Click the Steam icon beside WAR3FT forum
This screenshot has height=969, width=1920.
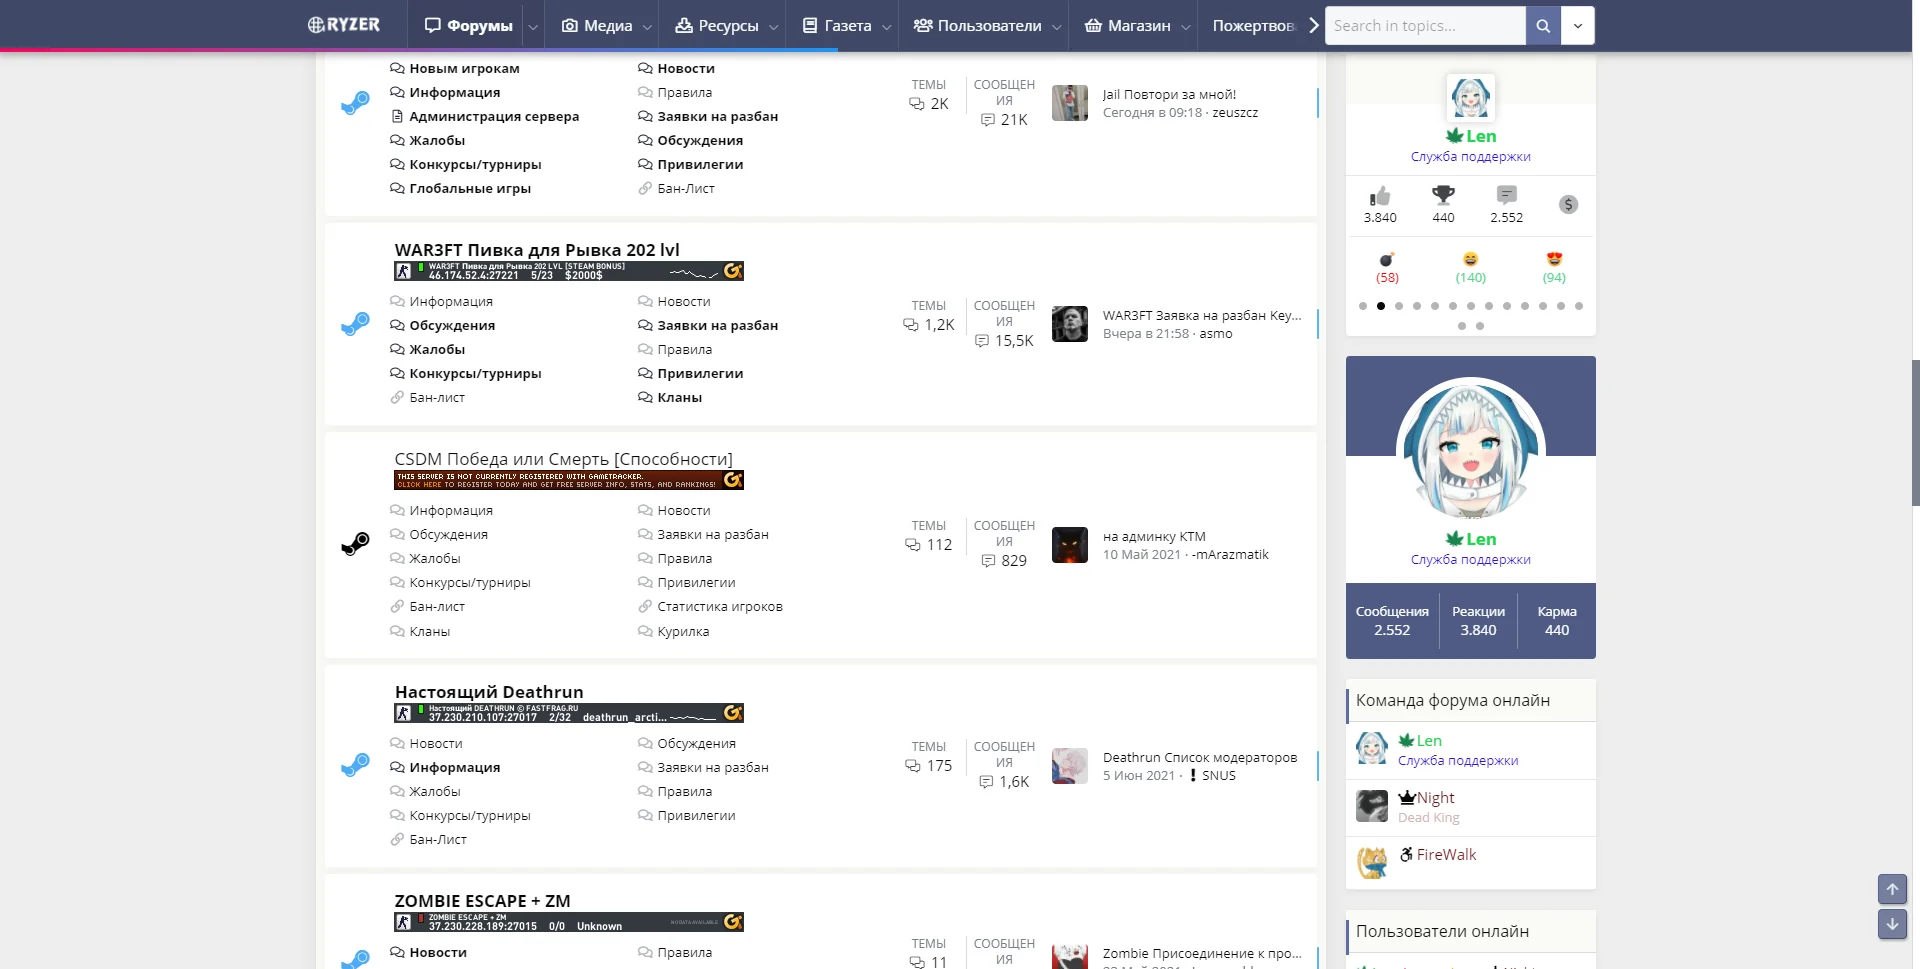(x=355, y=324)
